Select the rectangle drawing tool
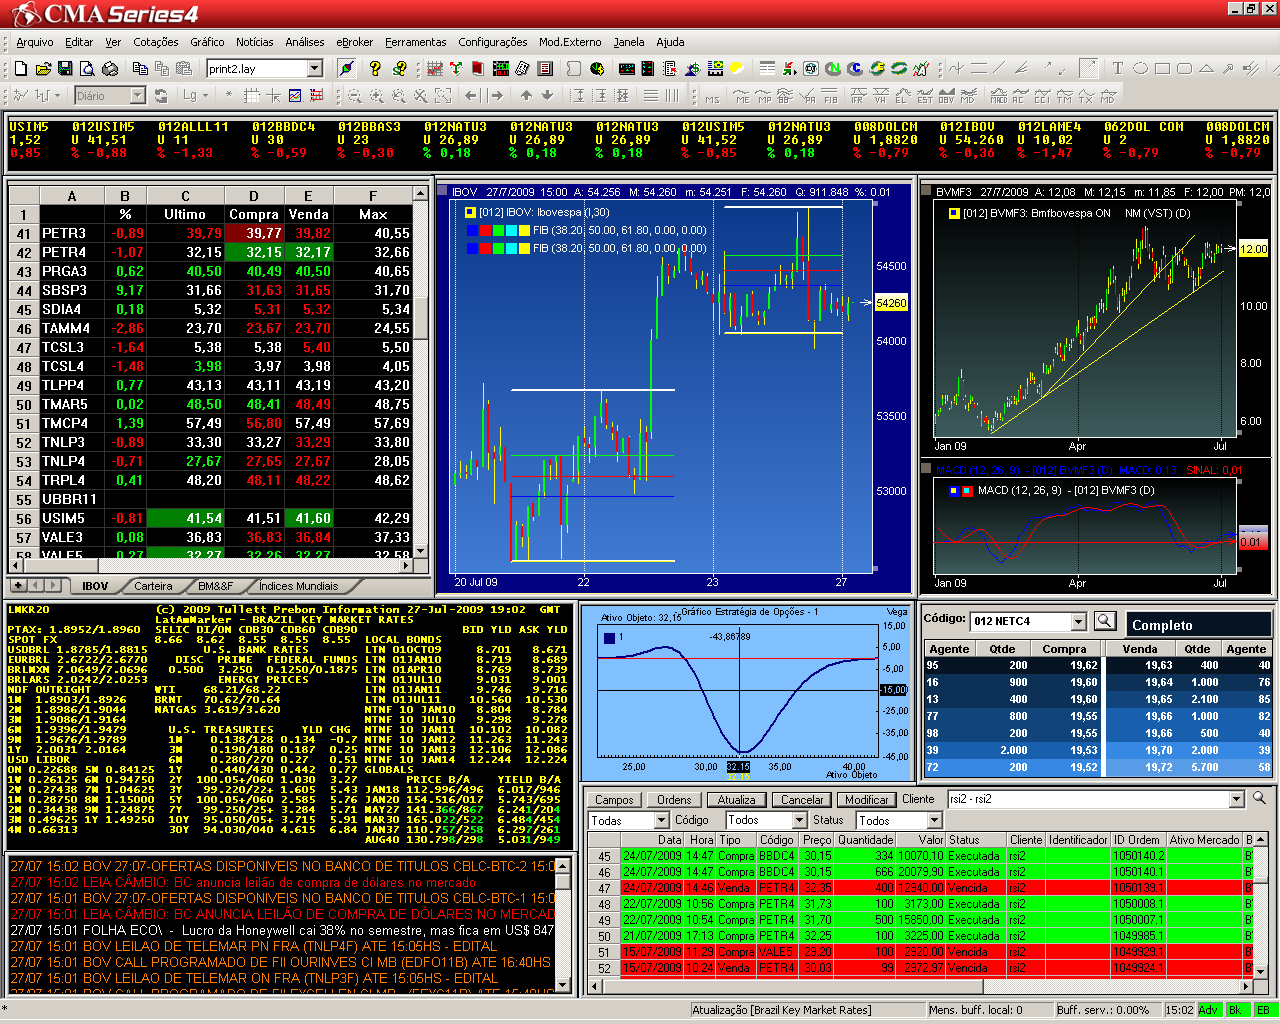Viewport: 1280px width, 1024px height. (x=1162, y=69)
